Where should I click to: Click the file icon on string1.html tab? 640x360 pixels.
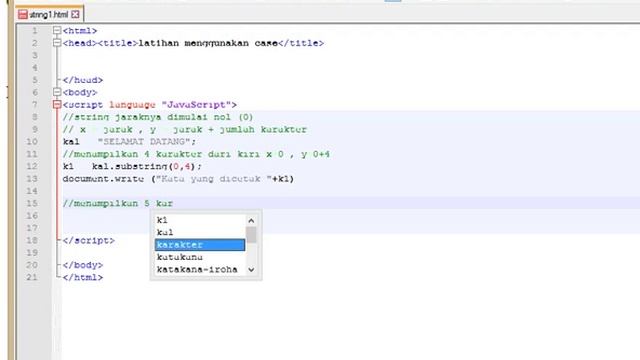(x=23, y=15)
